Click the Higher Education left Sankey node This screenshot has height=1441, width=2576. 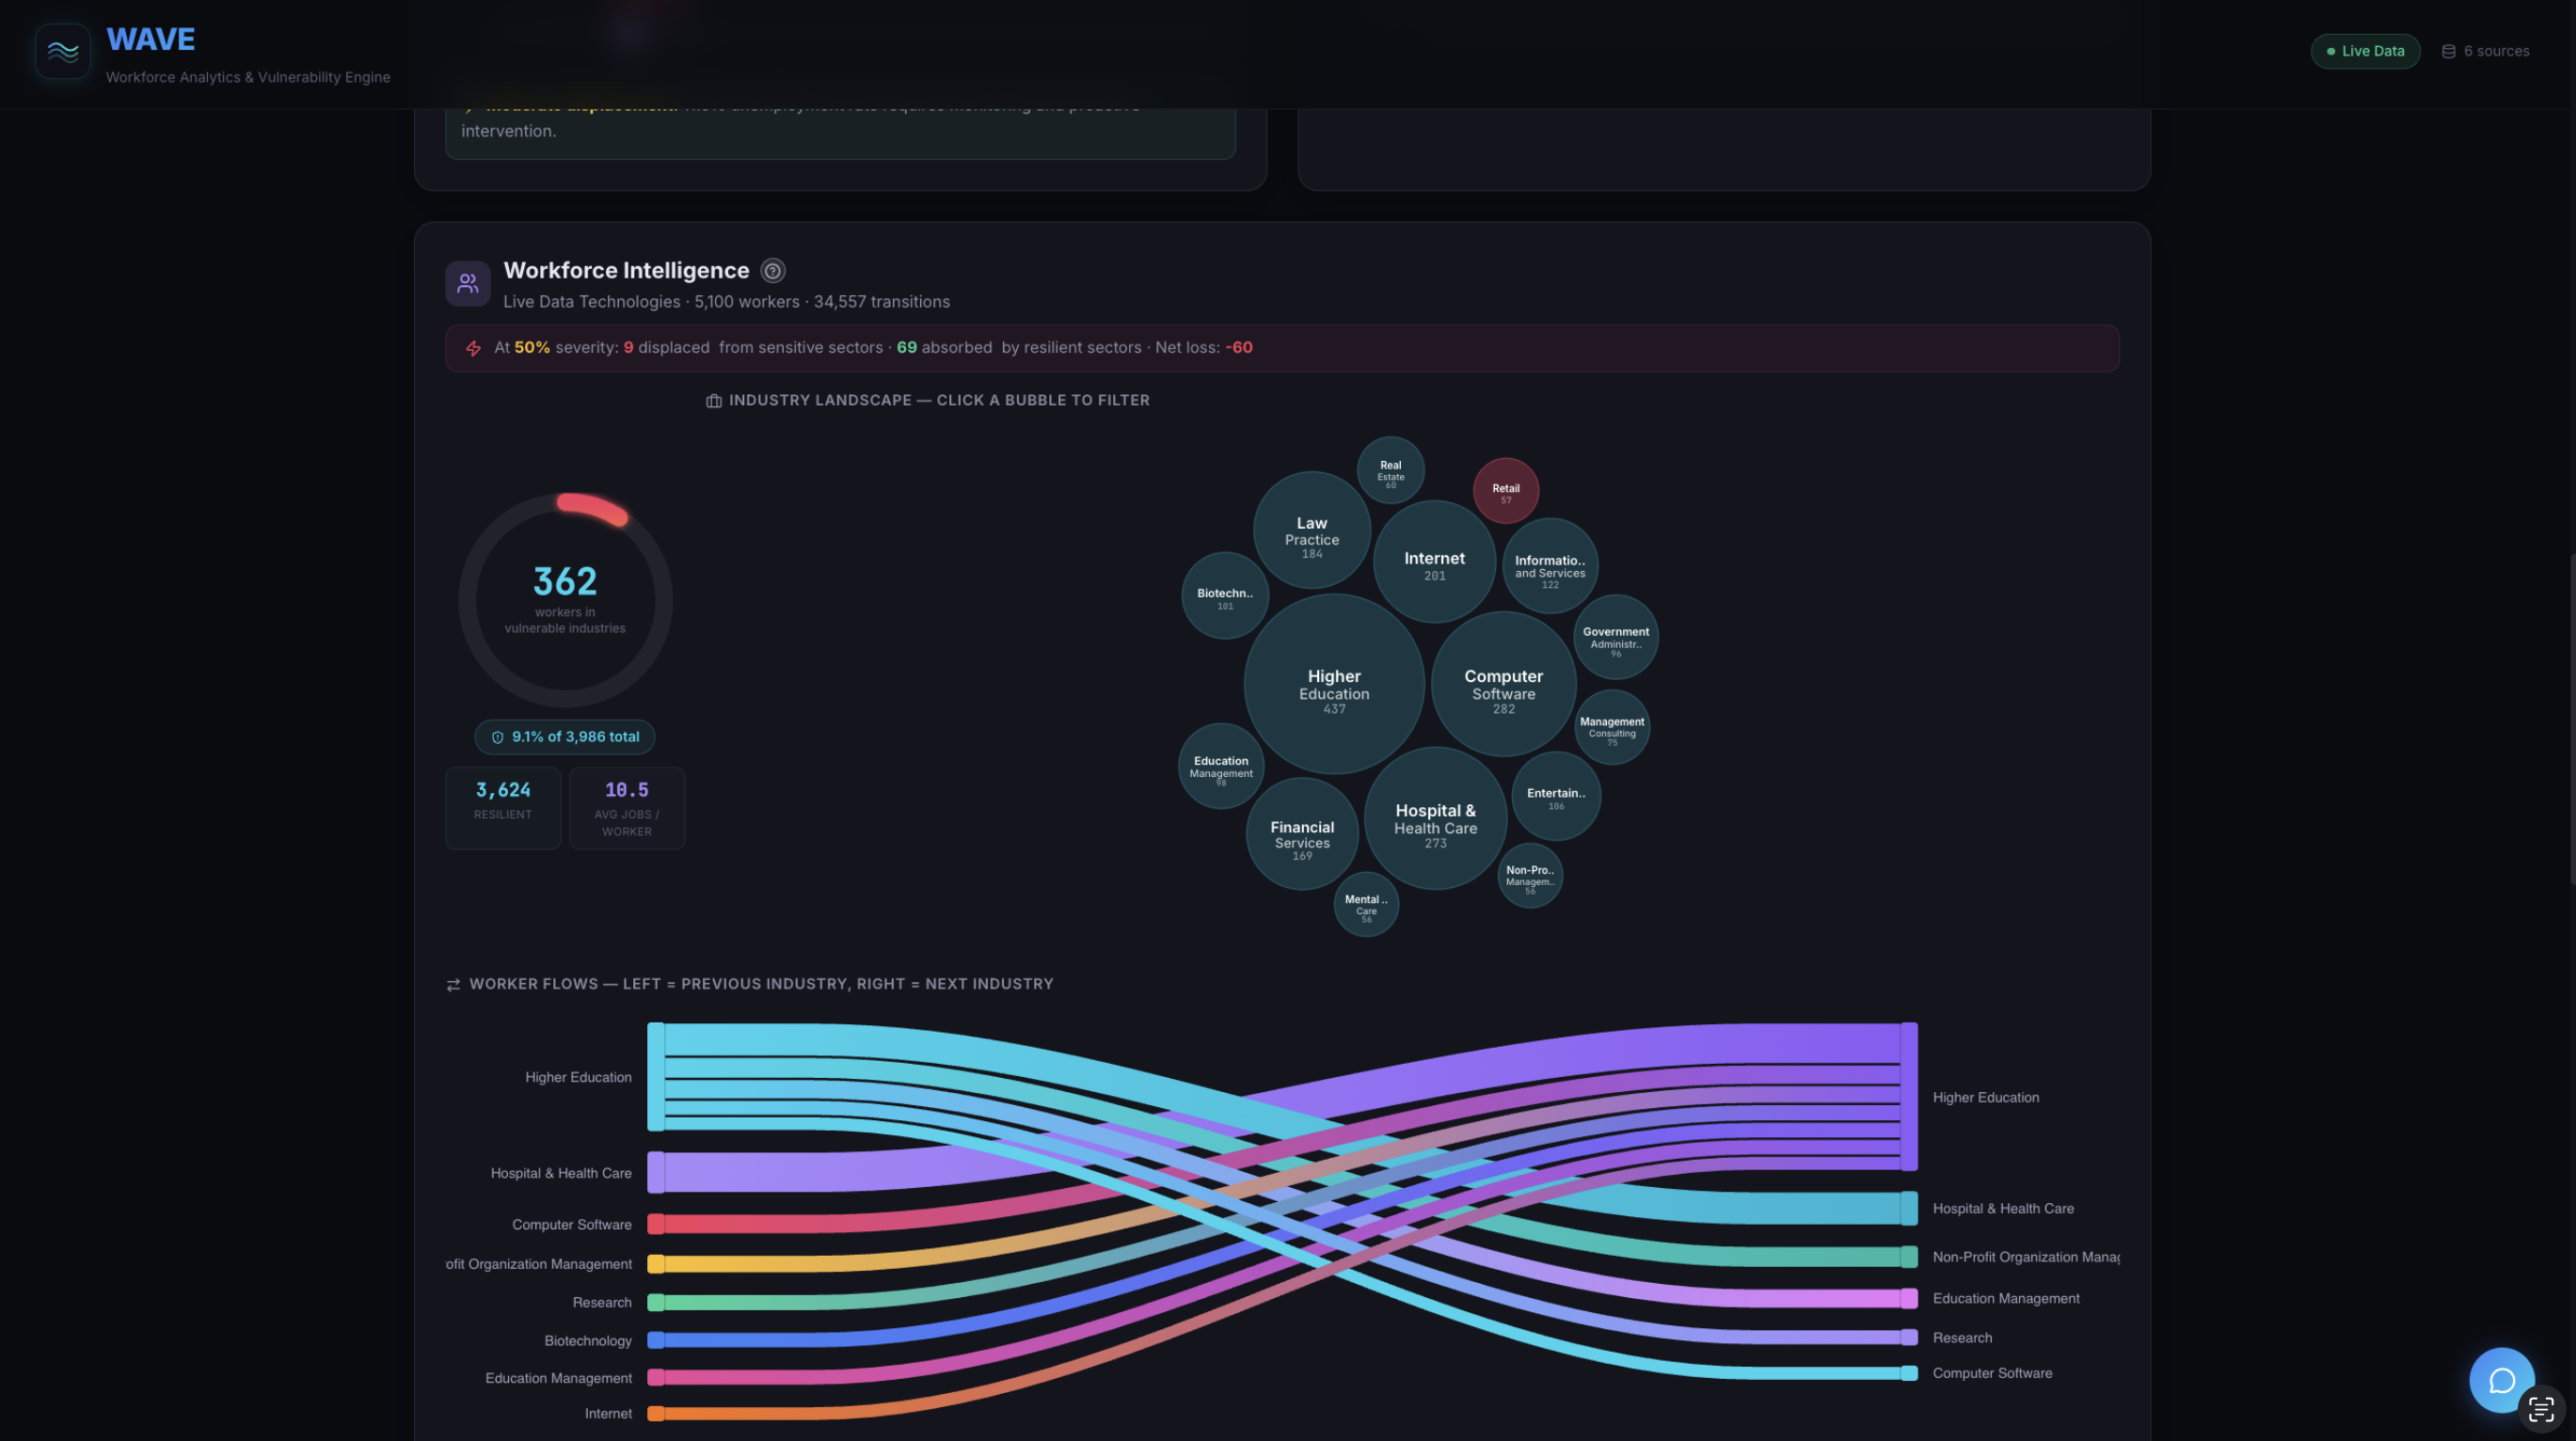point(655,1077)
